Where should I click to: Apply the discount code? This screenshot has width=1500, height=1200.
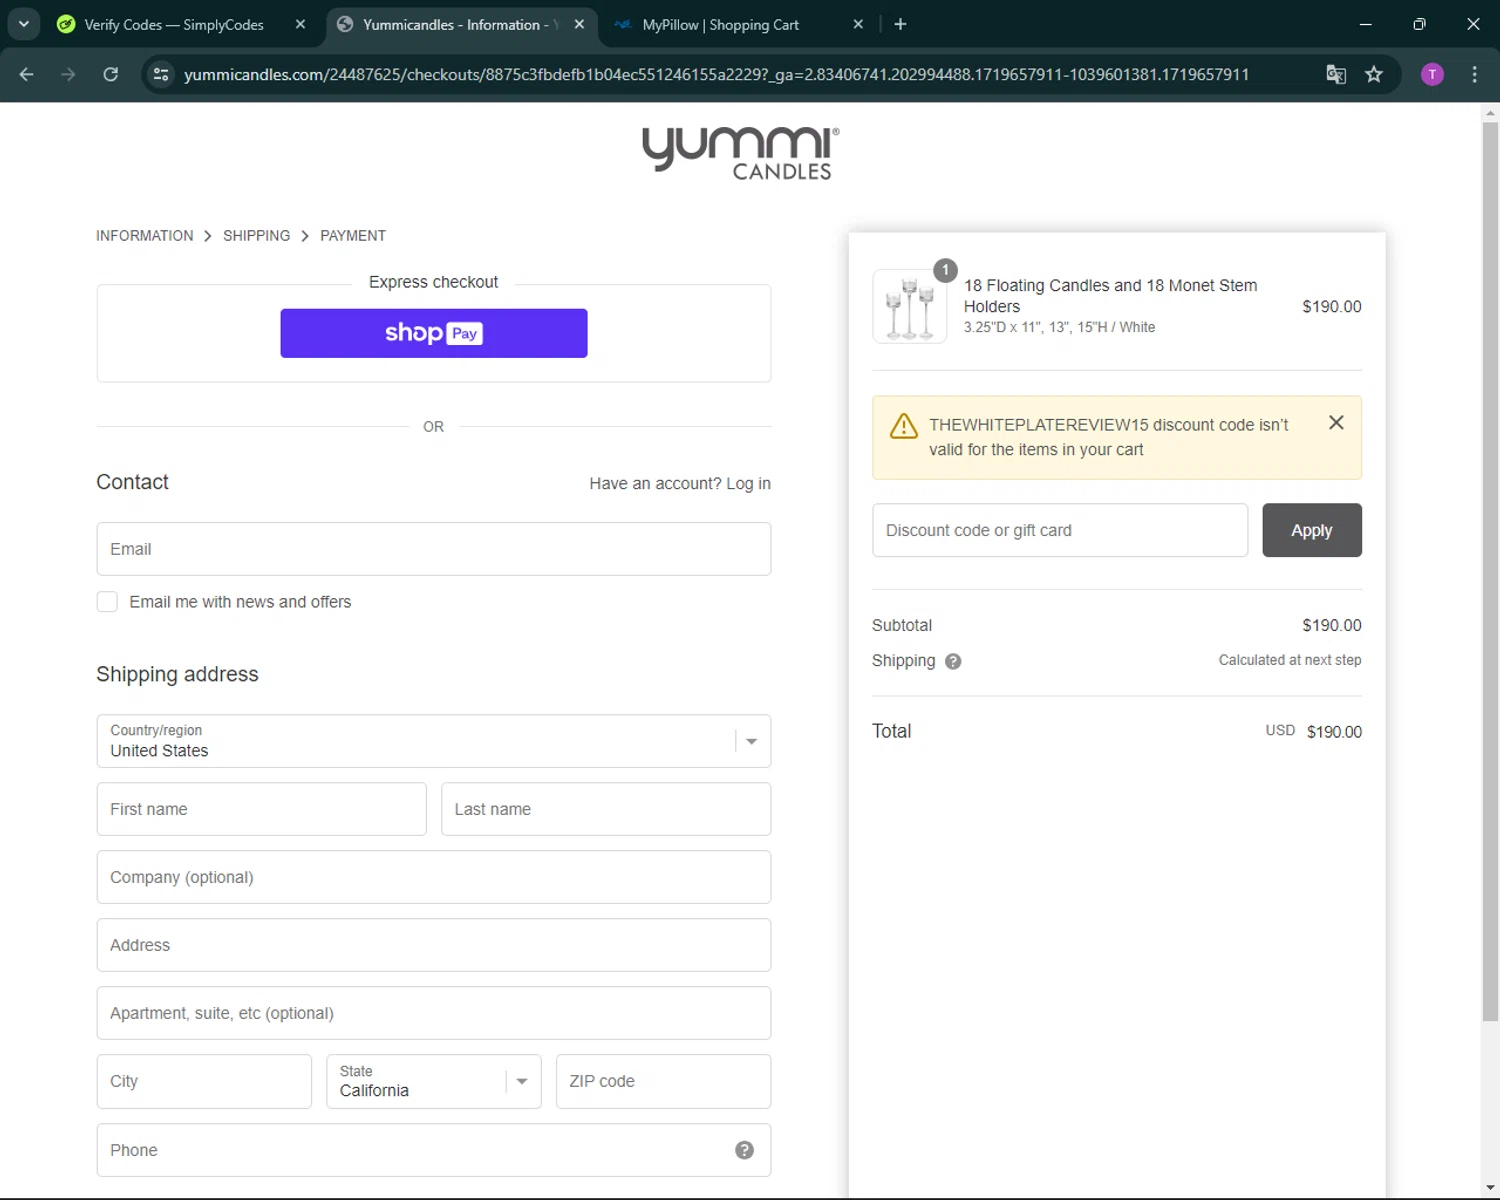[x=1312, y=530]
